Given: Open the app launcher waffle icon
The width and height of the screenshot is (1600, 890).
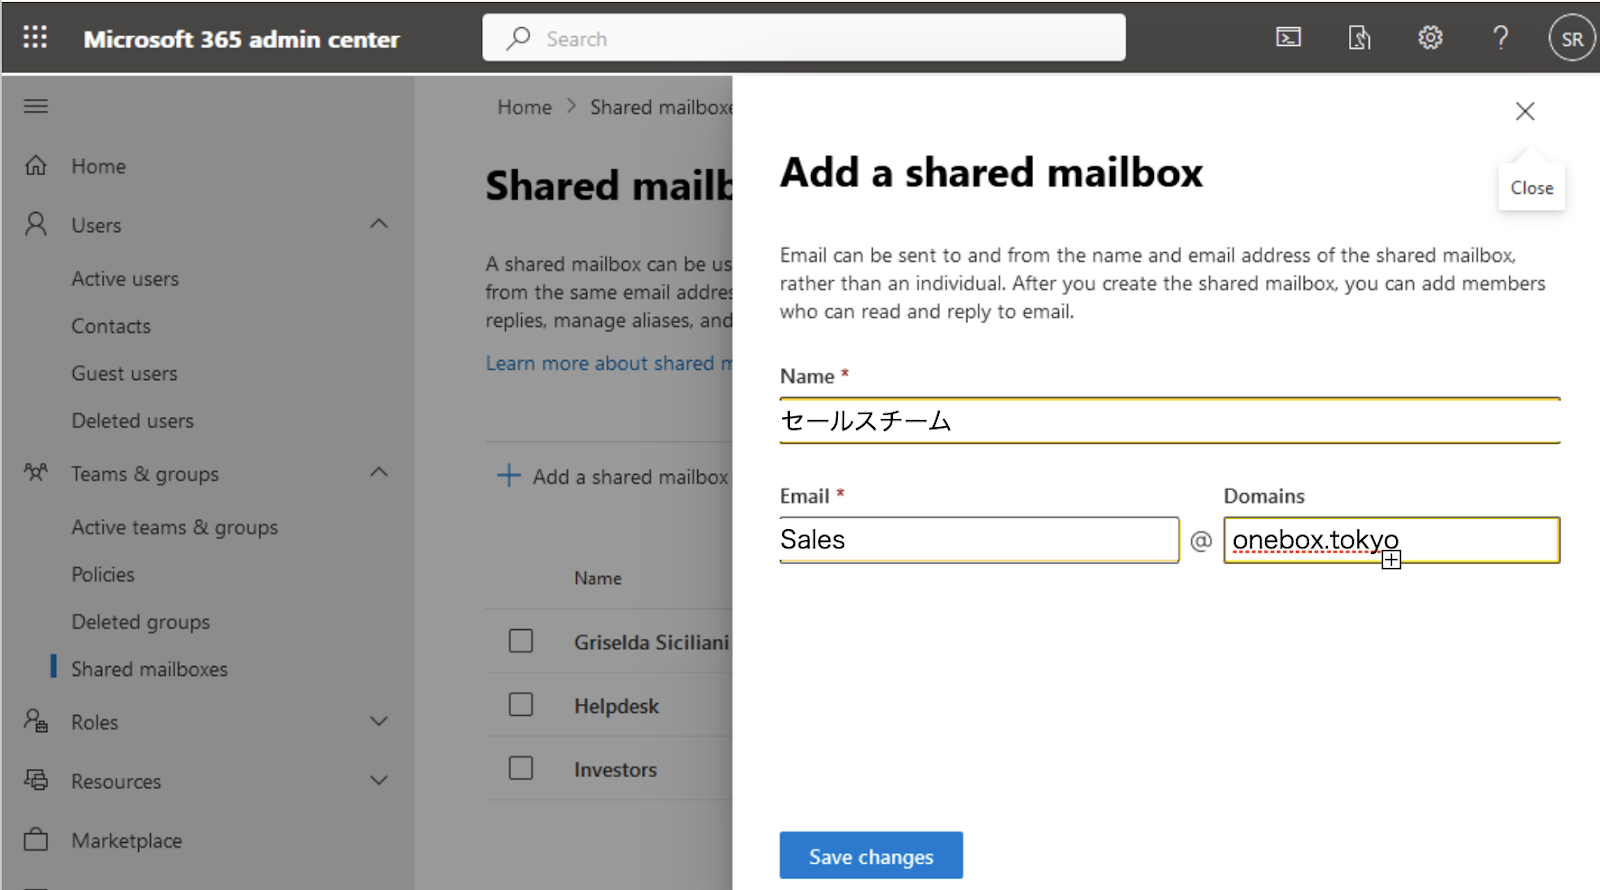Looking at the screenshot, I should [35, 38].
